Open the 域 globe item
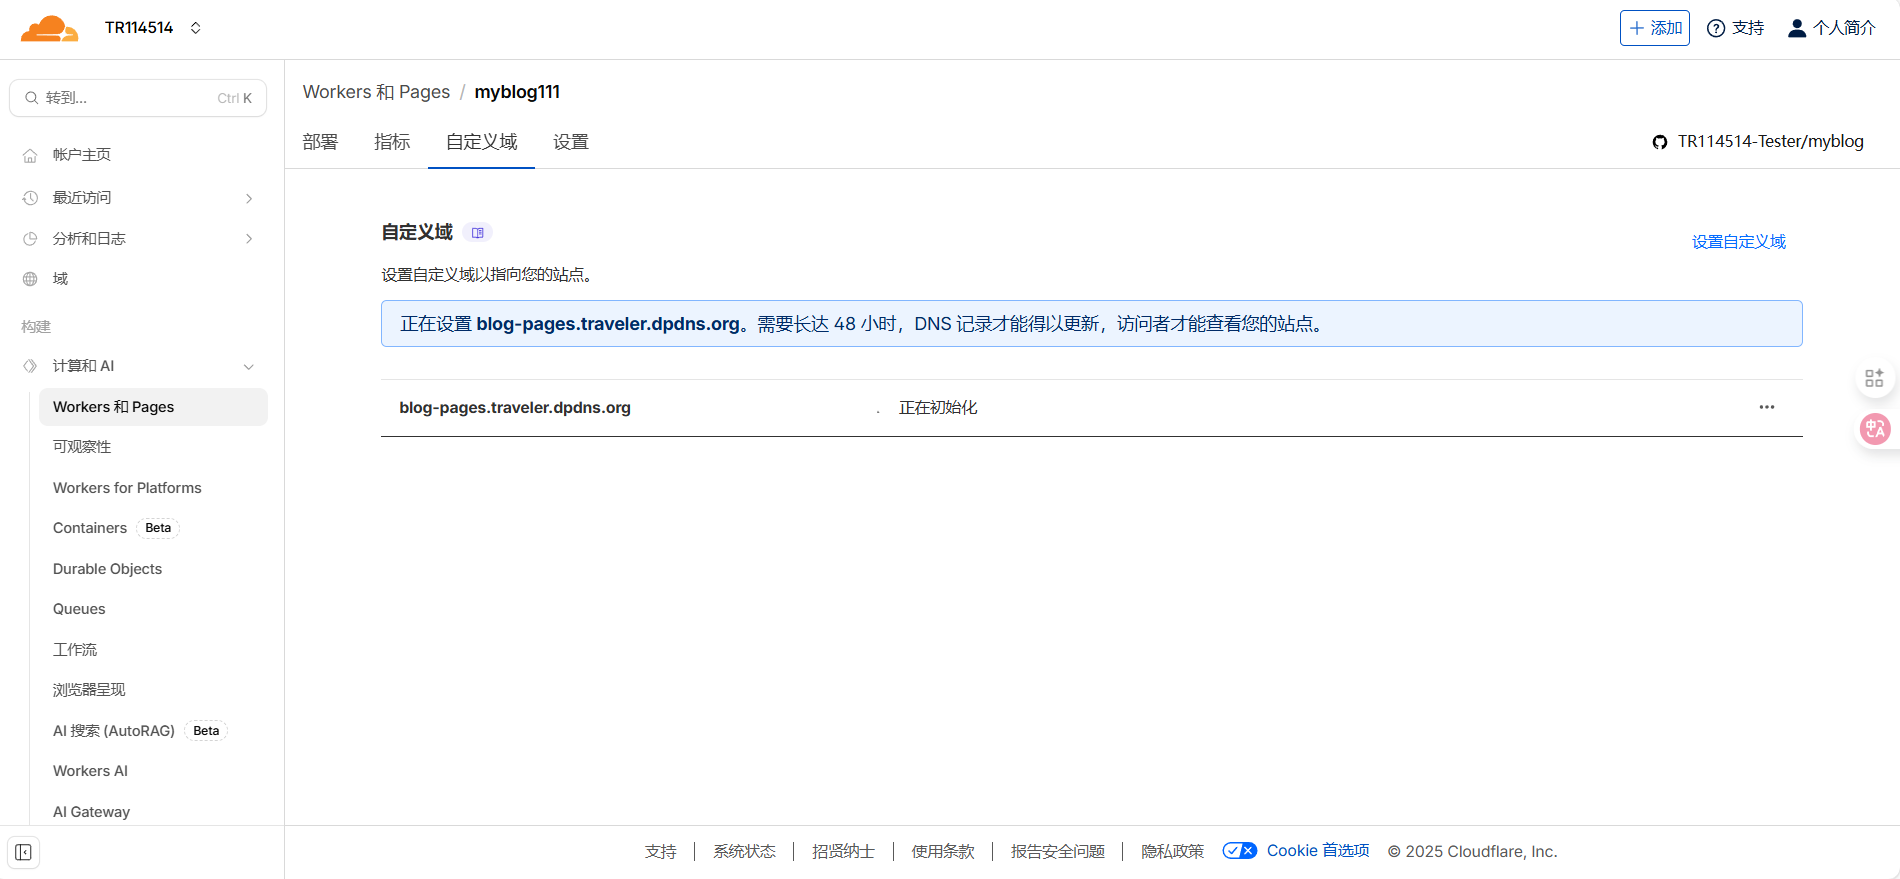 click(60, 279)
